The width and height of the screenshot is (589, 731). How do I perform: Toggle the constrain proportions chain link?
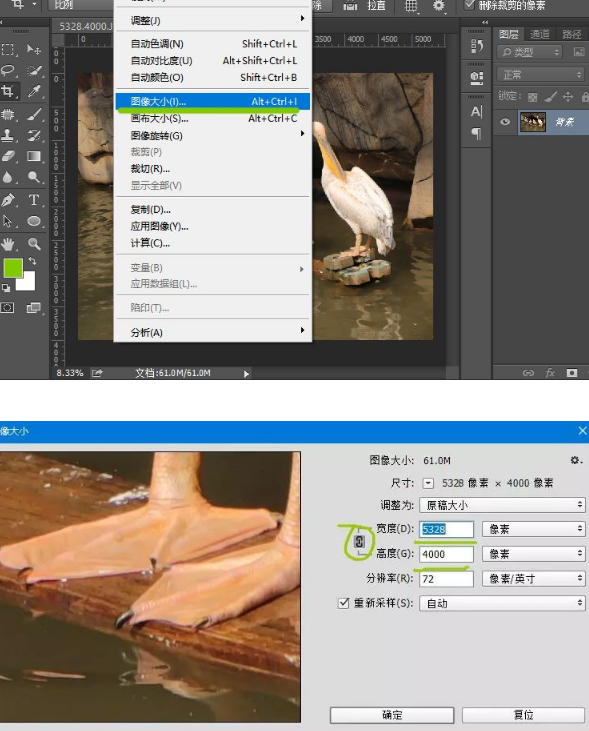coord(359,541)
